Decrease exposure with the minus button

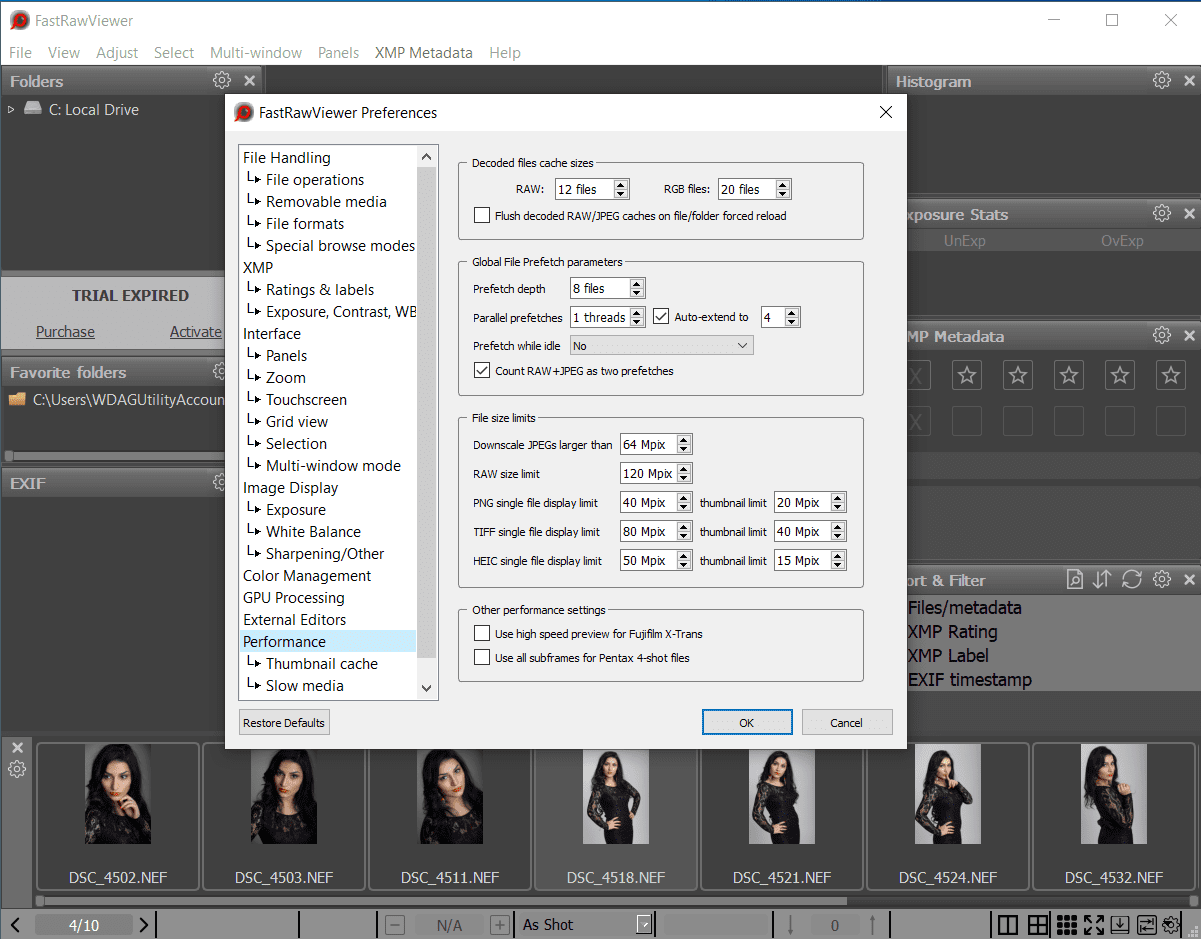395,925
